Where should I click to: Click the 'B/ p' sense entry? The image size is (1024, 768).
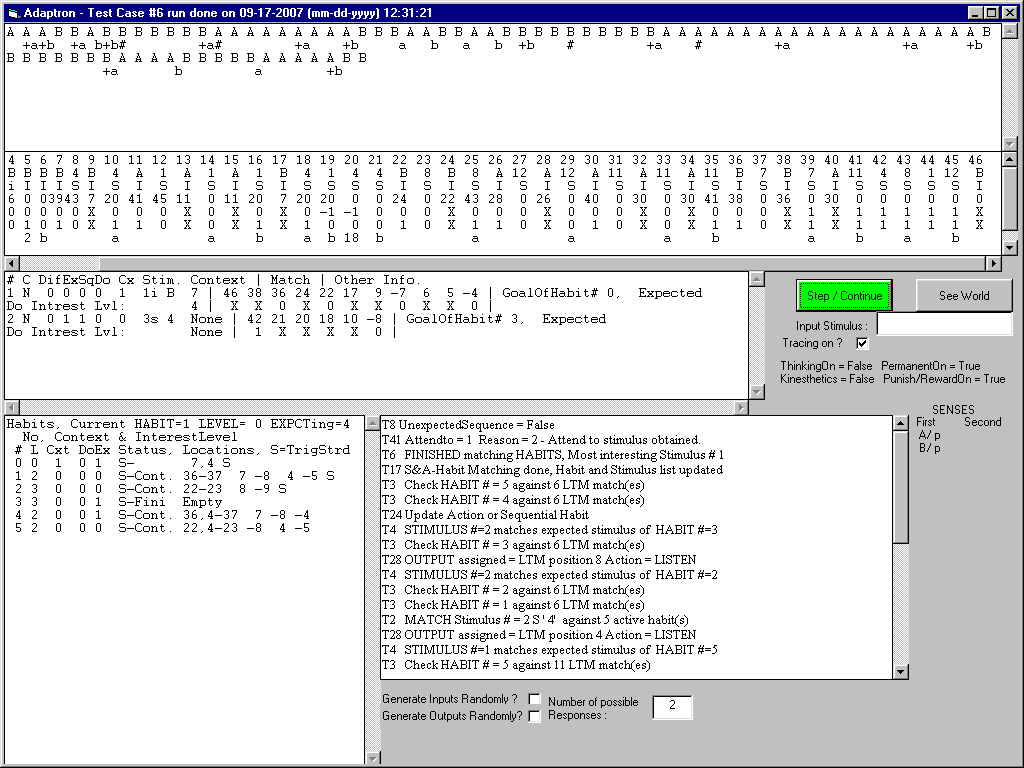coord(929,448)
